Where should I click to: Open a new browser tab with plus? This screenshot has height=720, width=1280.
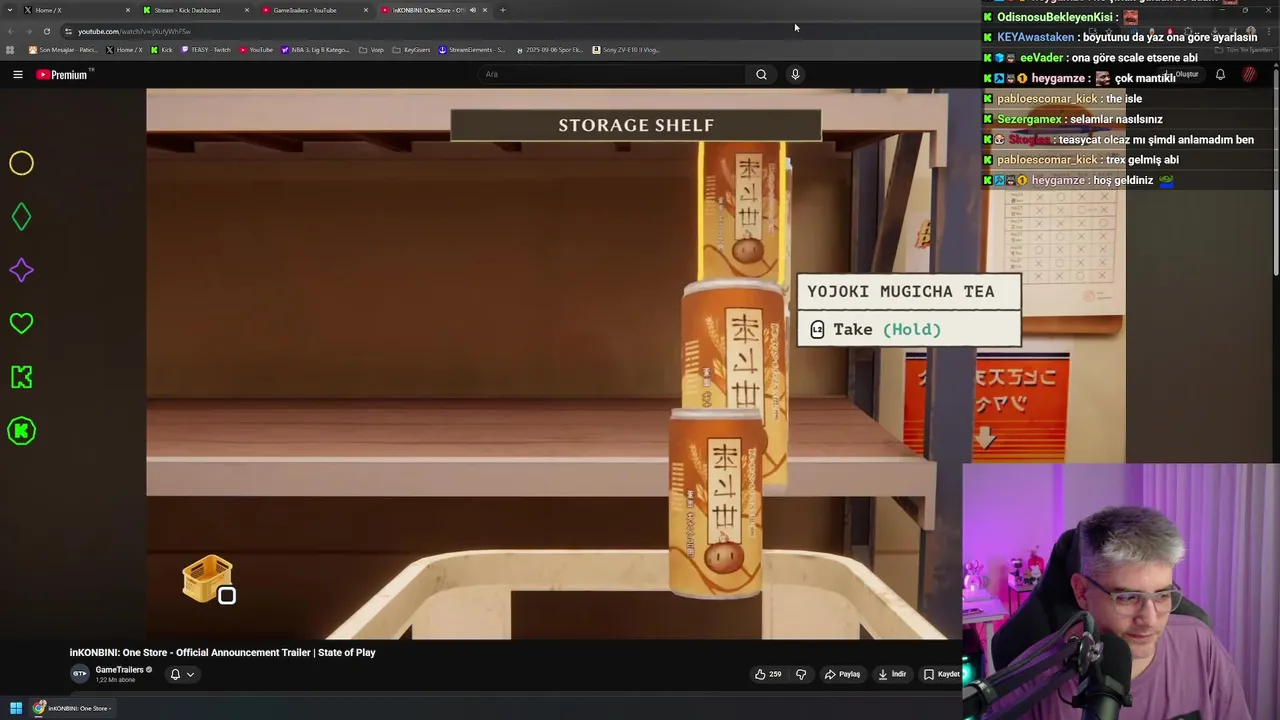coord(502,10)
